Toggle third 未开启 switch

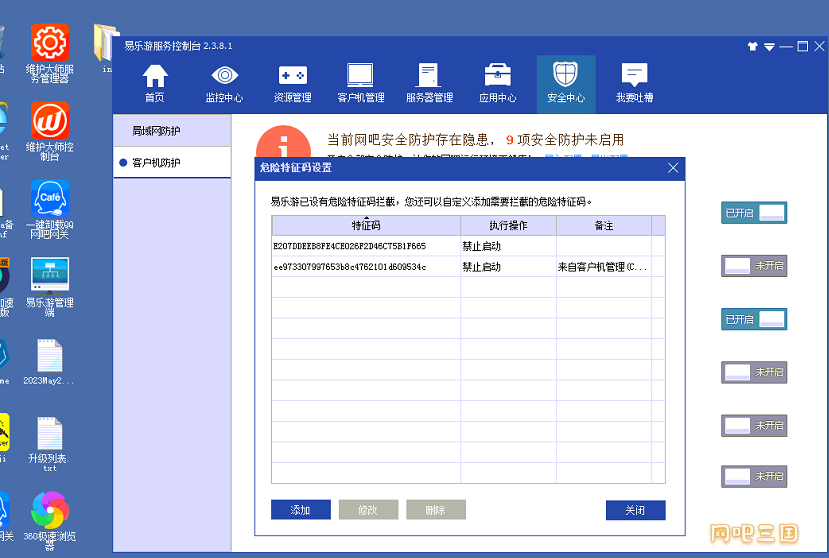click(754, 425)
